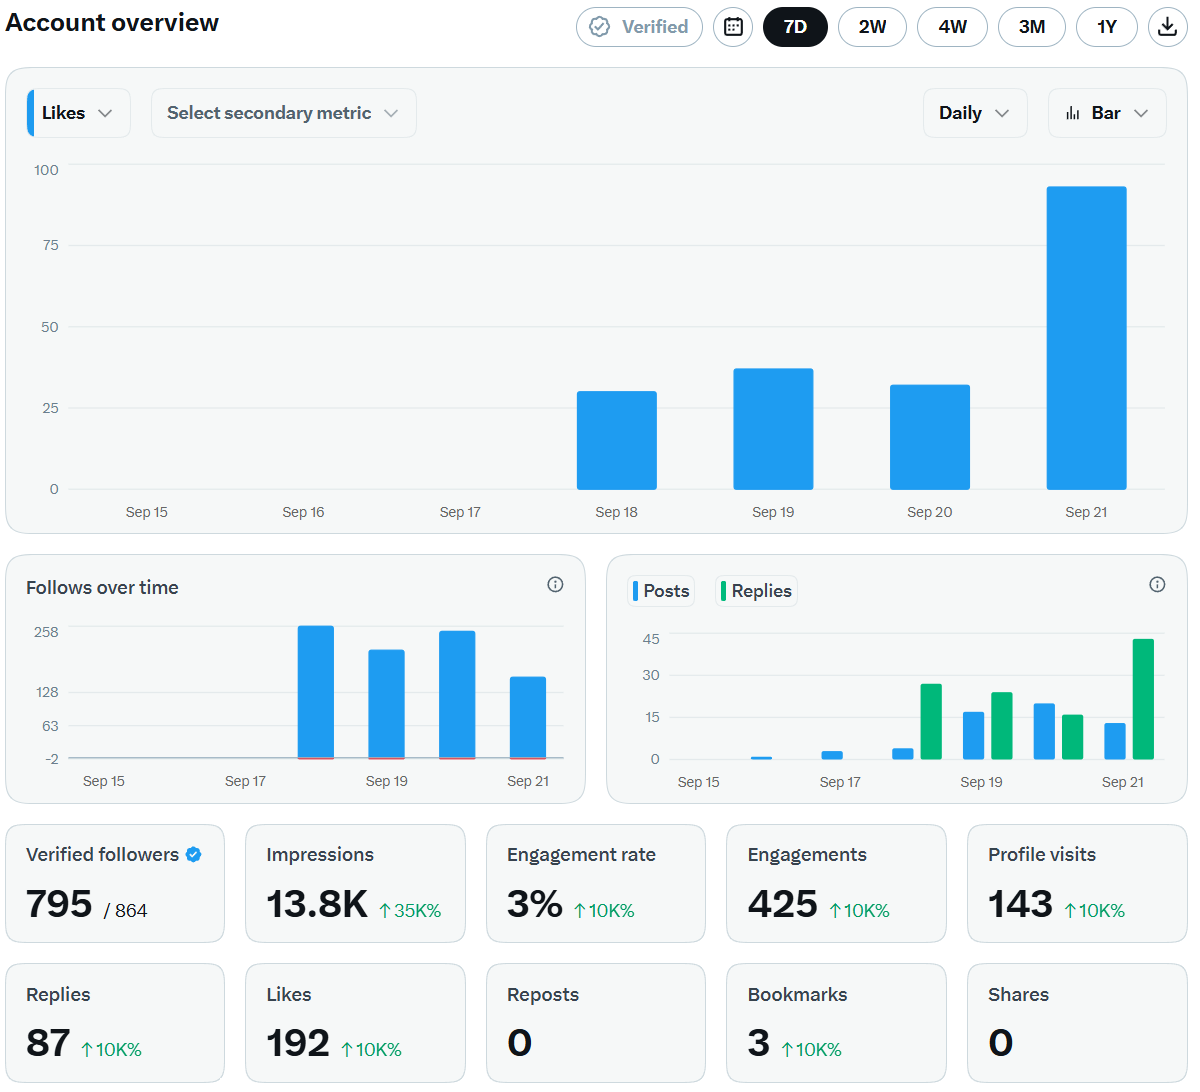Click the 3% engagement rate value
Screen dimensions: 1200x1092
tap(535, 904)
